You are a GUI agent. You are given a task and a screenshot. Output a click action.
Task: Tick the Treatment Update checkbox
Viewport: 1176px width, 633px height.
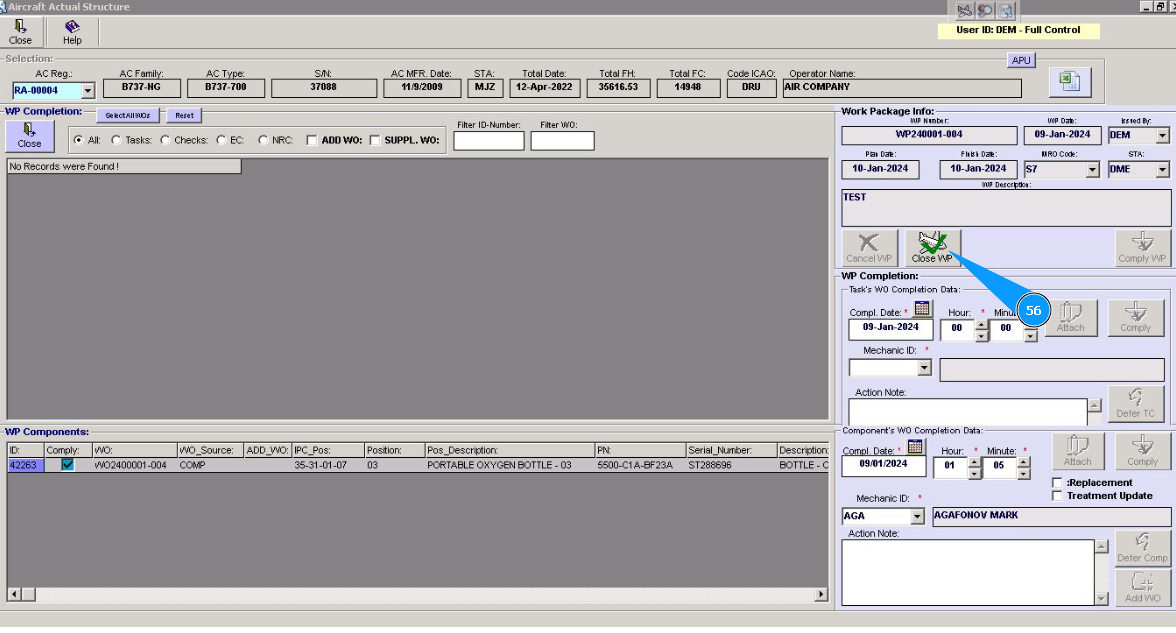[1058, 496]
